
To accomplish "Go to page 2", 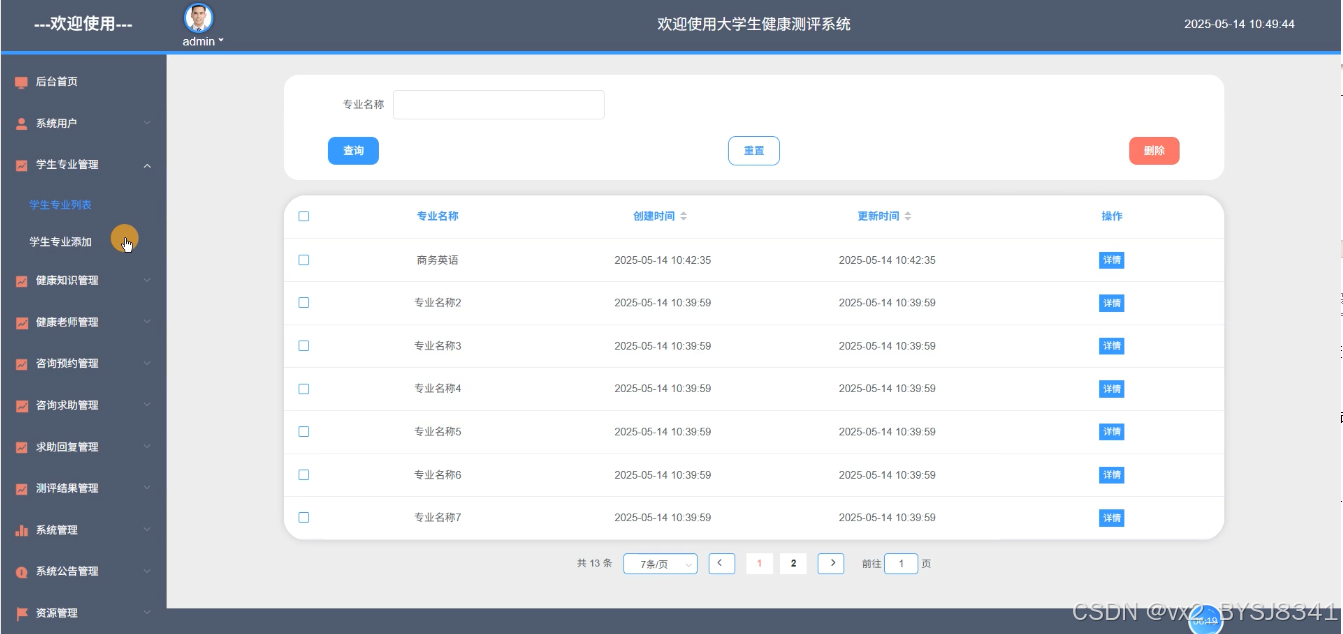I will tap(793, 564).
